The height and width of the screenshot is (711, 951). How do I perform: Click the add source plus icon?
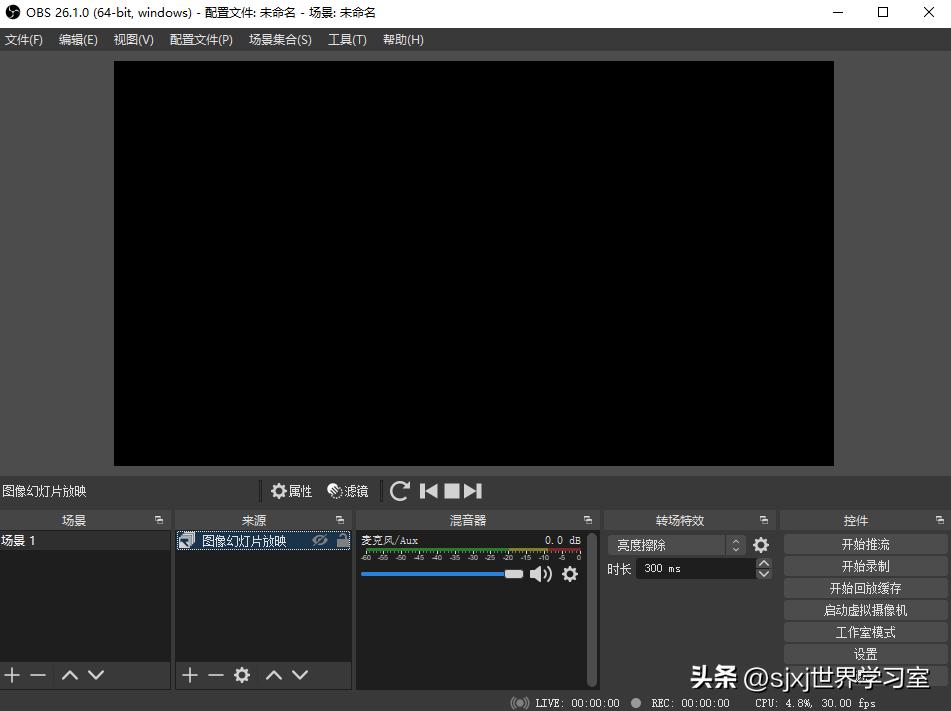click(x=189, y=675)
